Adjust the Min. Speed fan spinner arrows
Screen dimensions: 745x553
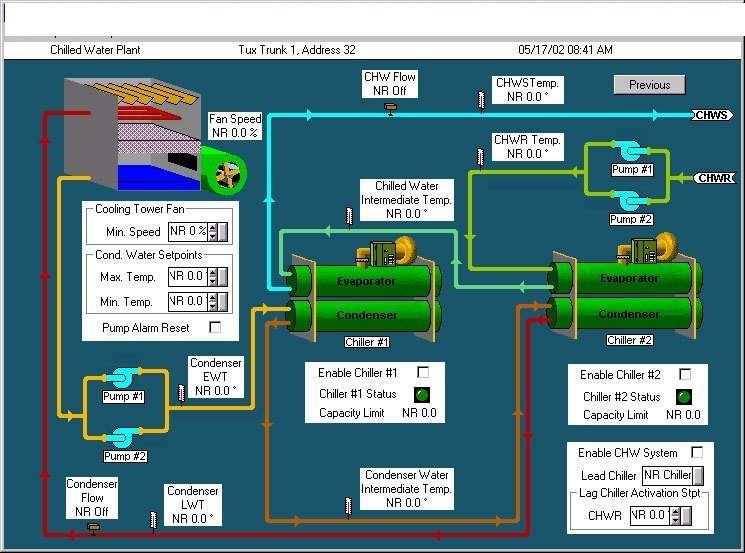click(213, 232)
